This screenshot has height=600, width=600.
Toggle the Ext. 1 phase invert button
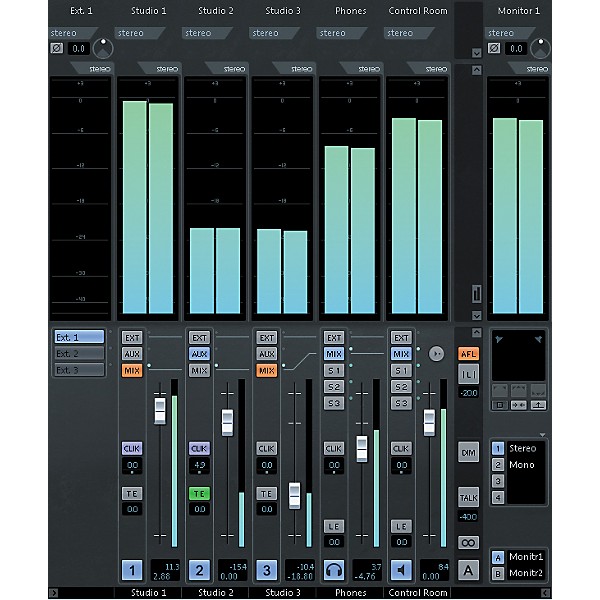57,48
